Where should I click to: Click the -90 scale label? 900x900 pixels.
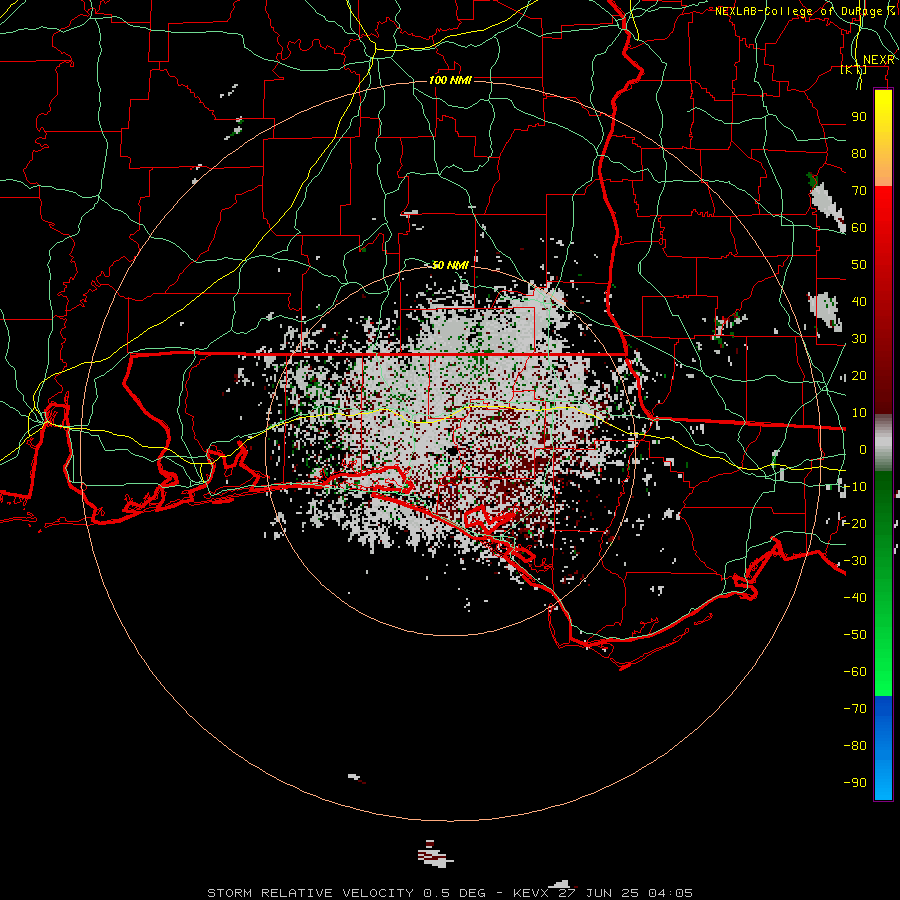click(x=855, y=783)
